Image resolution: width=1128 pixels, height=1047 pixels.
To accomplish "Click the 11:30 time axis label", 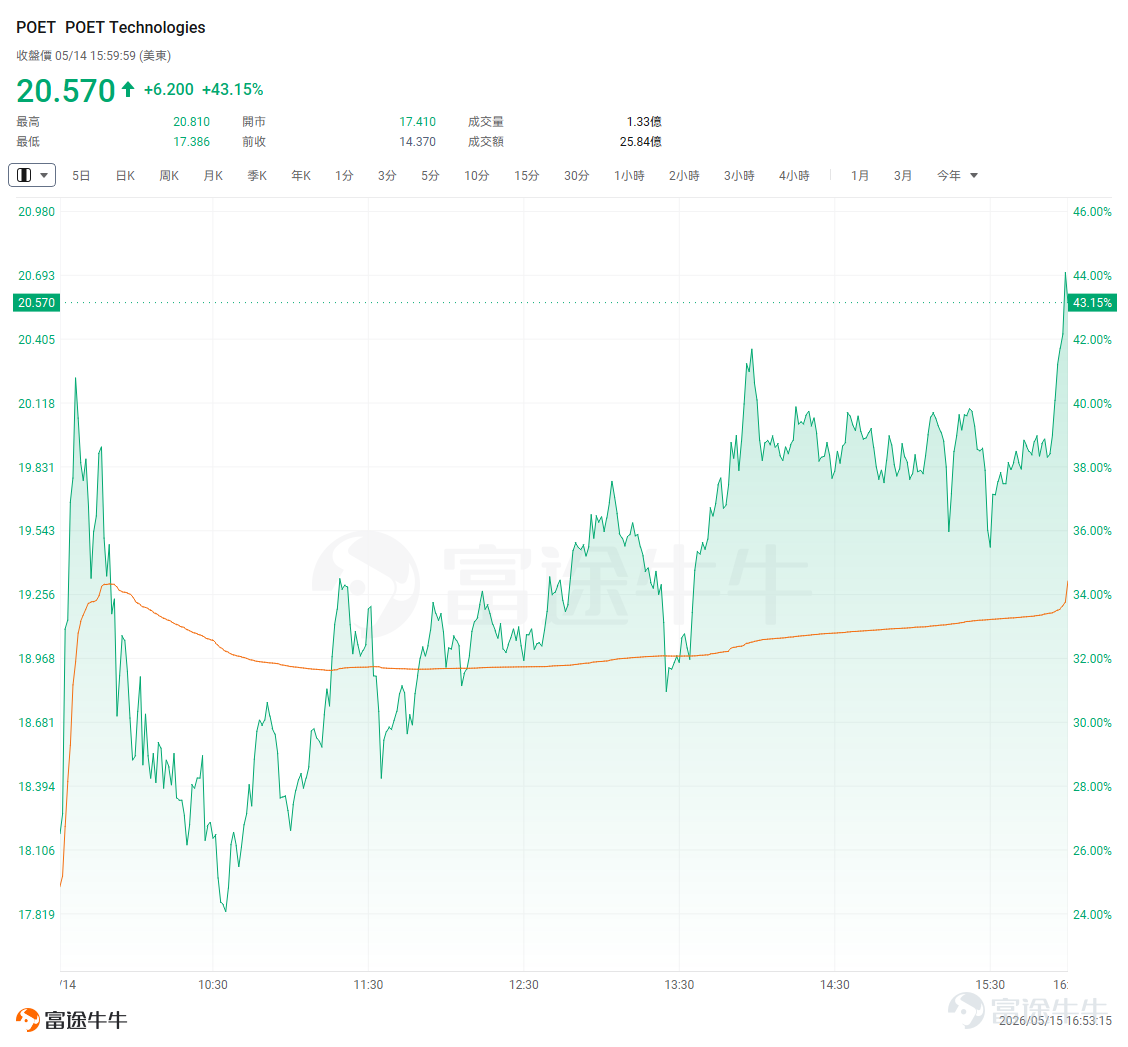I will [x=368, y=984].
